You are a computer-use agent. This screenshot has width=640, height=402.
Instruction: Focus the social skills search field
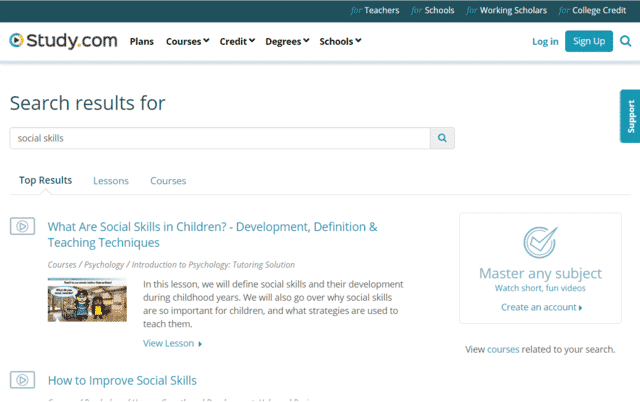220,138
